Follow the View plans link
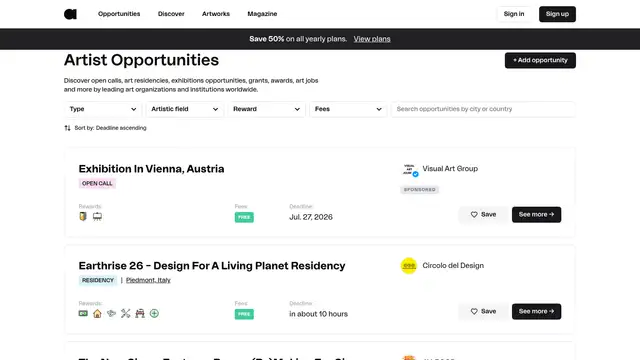Screen dimensions: 640x360 pos(372,39)
